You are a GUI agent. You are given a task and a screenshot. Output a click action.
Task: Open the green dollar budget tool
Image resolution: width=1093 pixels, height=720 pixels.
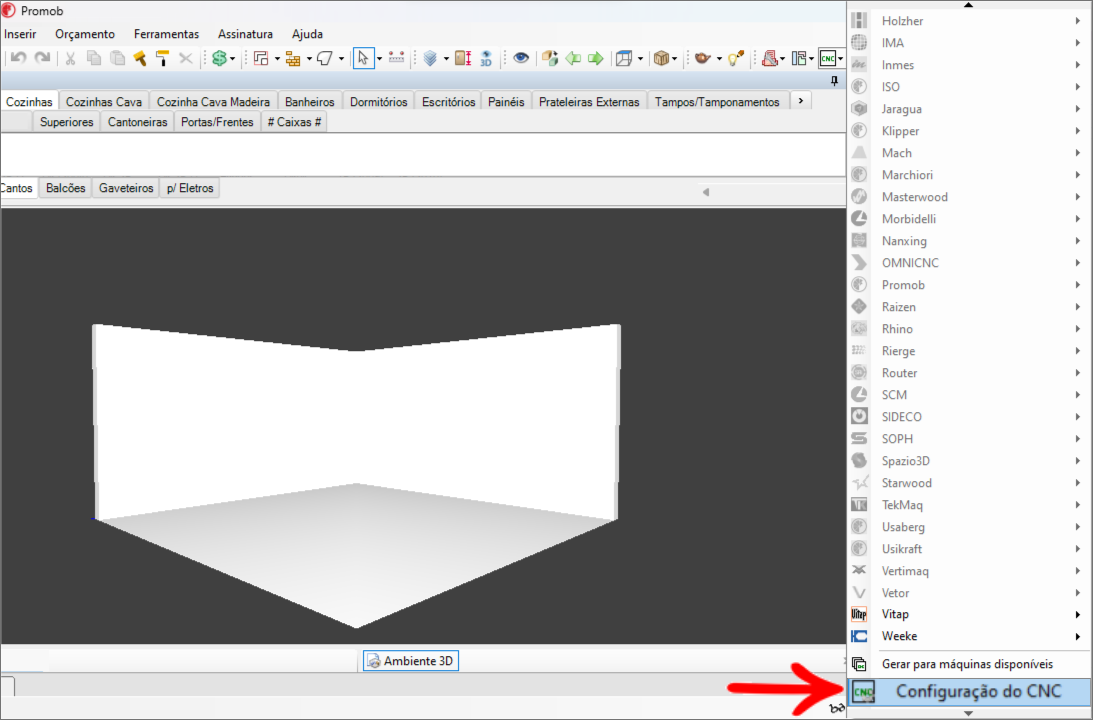[220, 59]
